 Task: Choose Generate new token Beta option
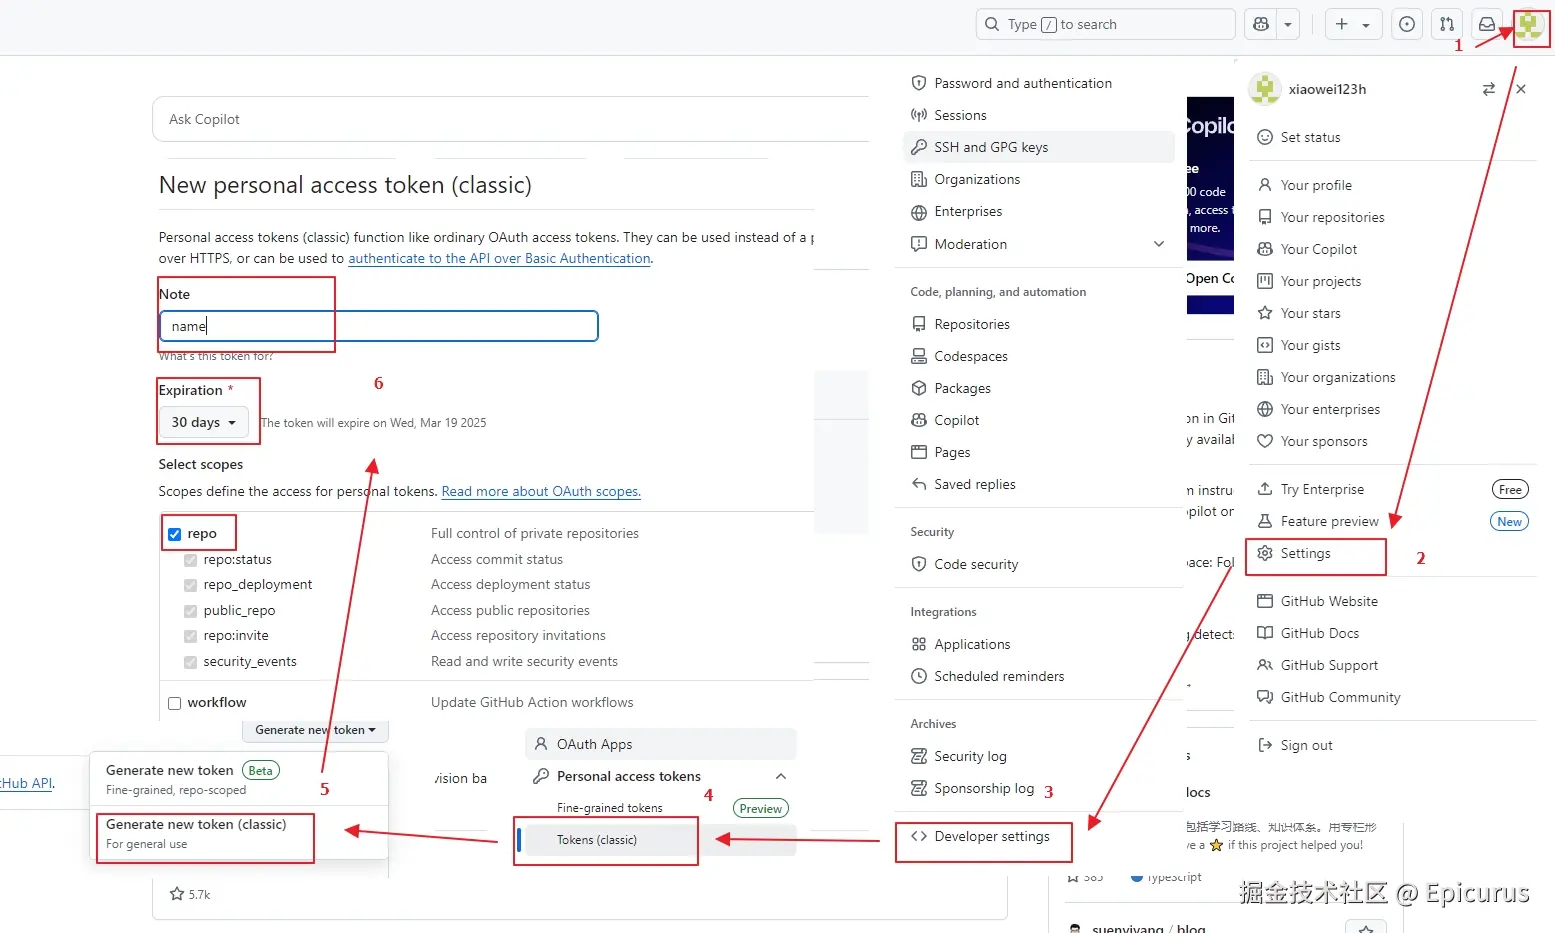239,780
